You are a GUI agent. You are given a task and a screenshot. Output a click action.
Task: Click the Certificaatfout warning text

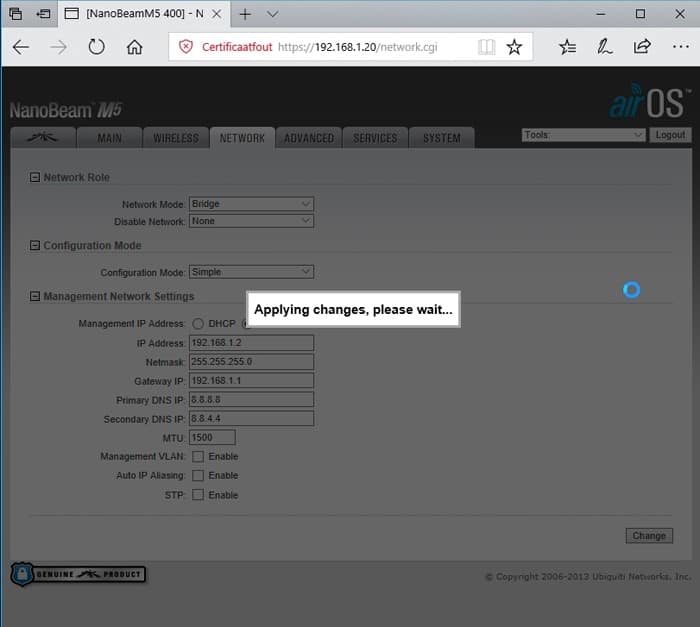237,47
